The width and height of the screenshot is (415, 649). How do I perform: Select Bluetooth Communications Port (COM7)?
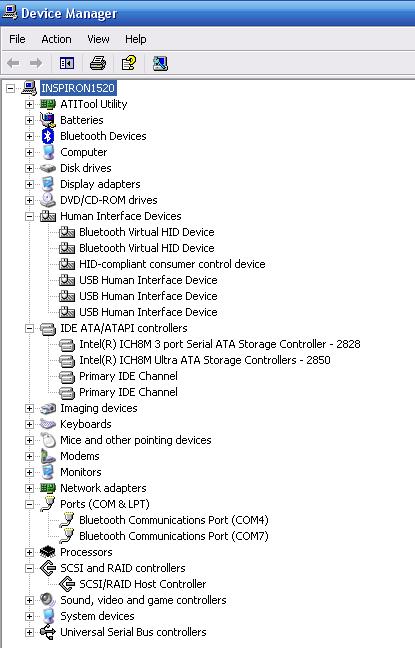174,536
